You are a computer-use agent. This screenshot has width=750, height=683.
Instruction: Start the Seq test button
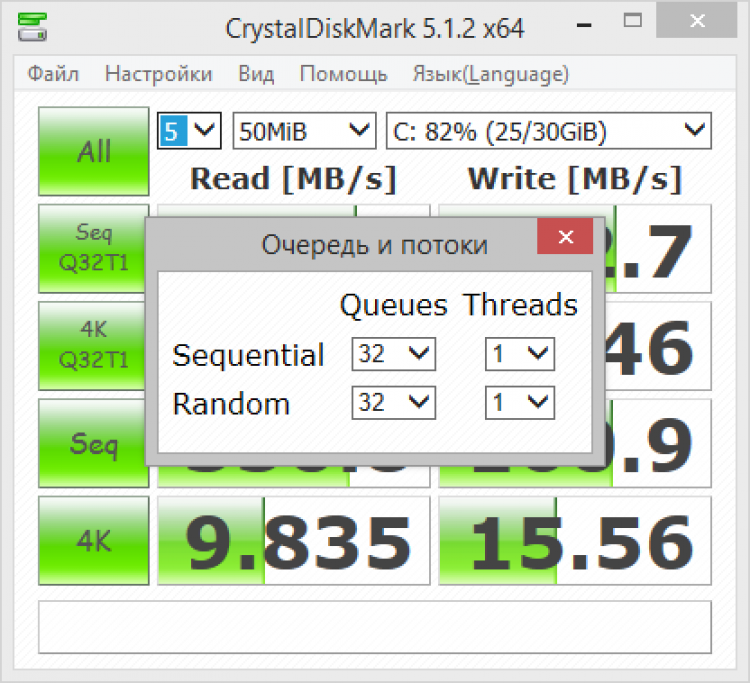pos(92,443)
